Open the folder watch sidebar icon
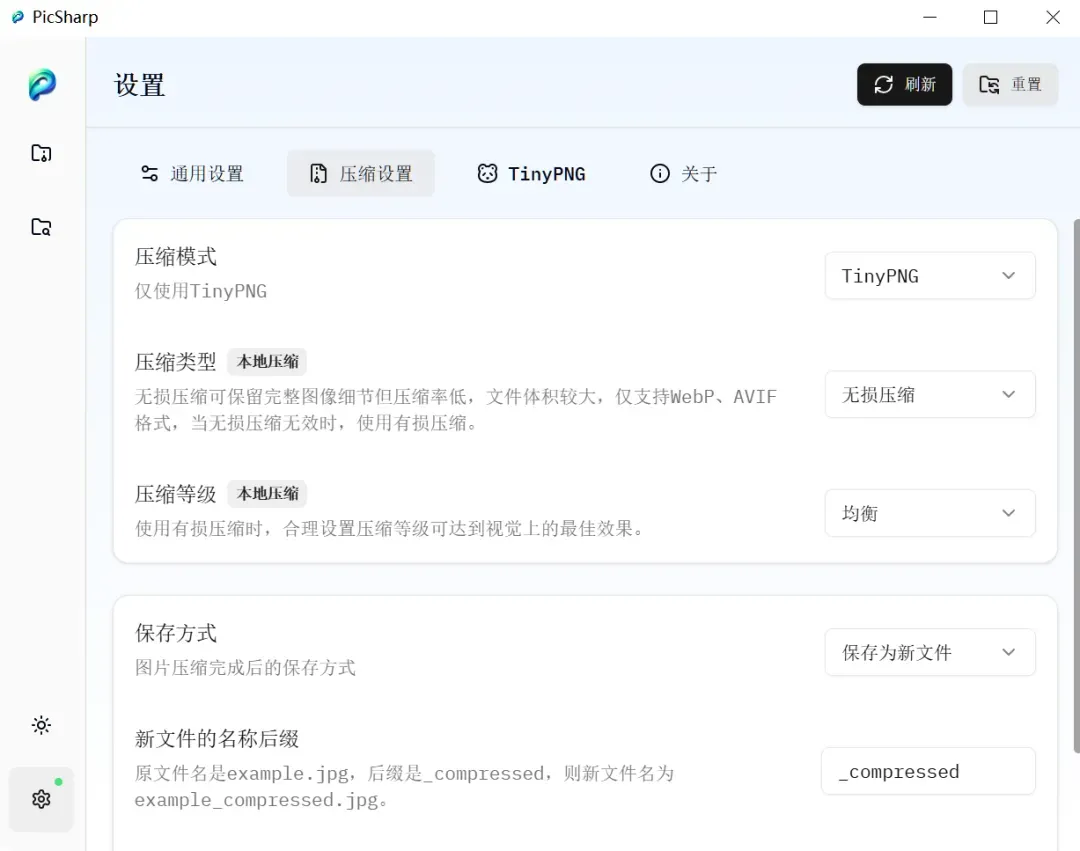Screen dimensions: 1080x851 click(x=41, y=227)
